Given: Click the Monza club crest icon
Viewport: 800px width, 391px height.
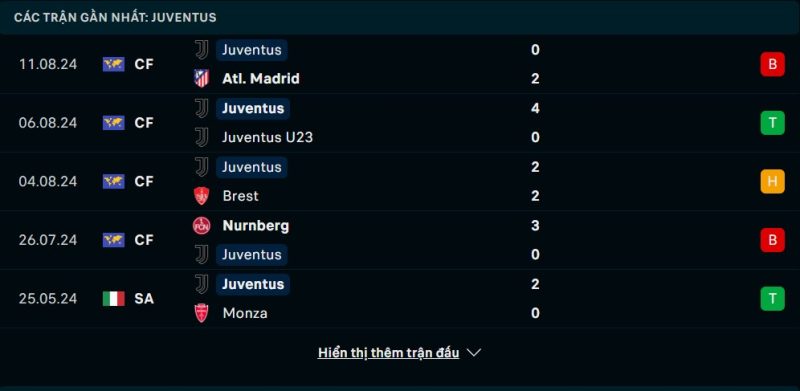Looking at the screenshot, I should [202, 313].
